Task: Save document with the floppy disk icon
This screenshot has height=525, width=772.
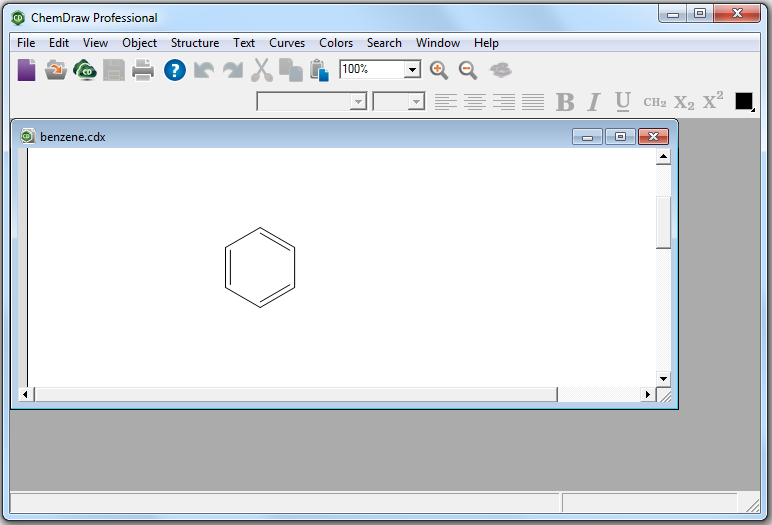Action: pos(114,70)
